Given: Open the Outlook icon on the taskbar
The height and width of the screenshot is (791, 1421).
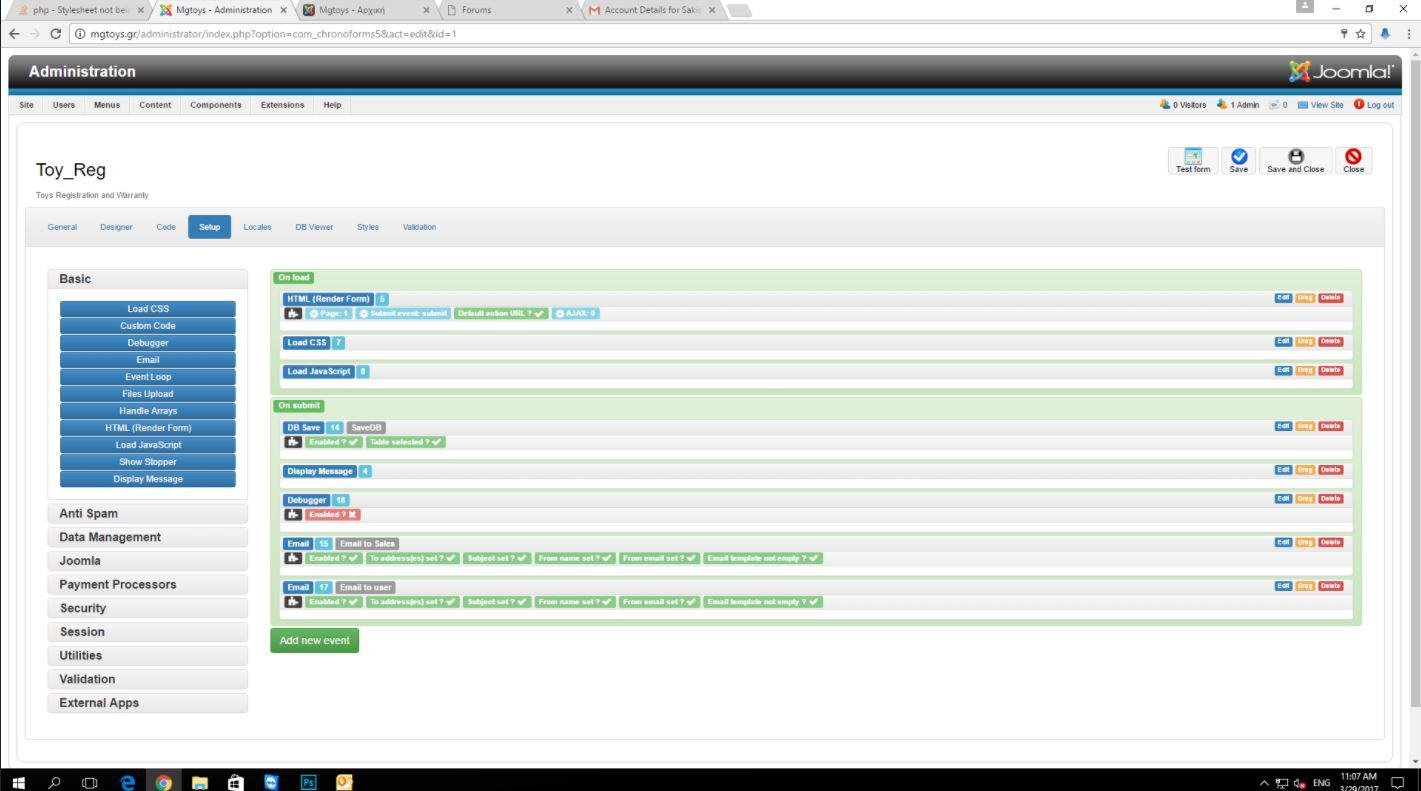Looking at the screenshot, I should click(344, 782).
